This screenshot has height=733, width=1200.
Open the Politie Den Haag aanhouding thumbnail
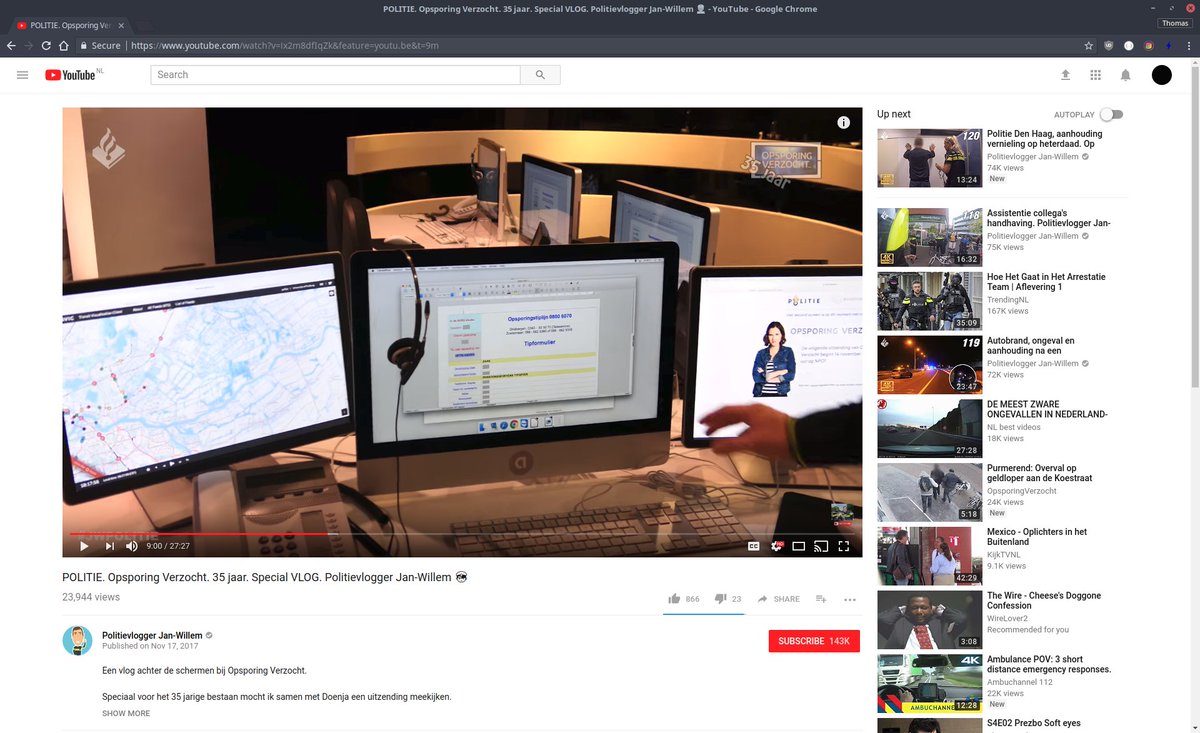pos(930,158)
